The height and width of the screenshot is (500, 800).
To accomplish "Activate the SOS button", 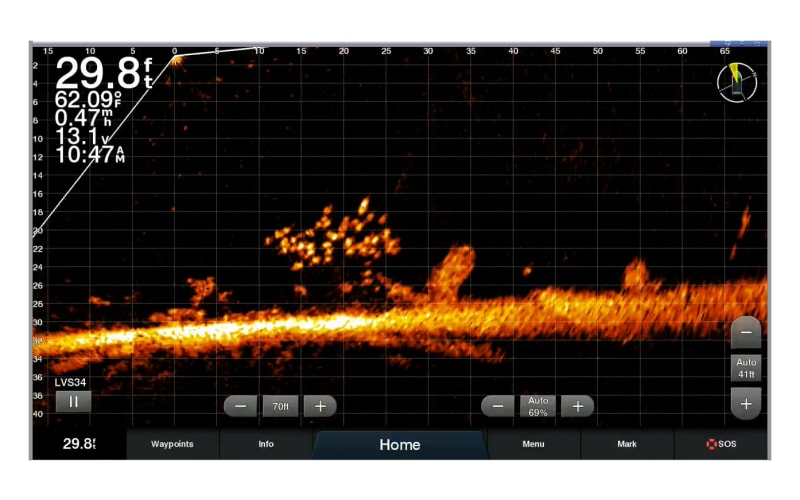I will point(721,444).
